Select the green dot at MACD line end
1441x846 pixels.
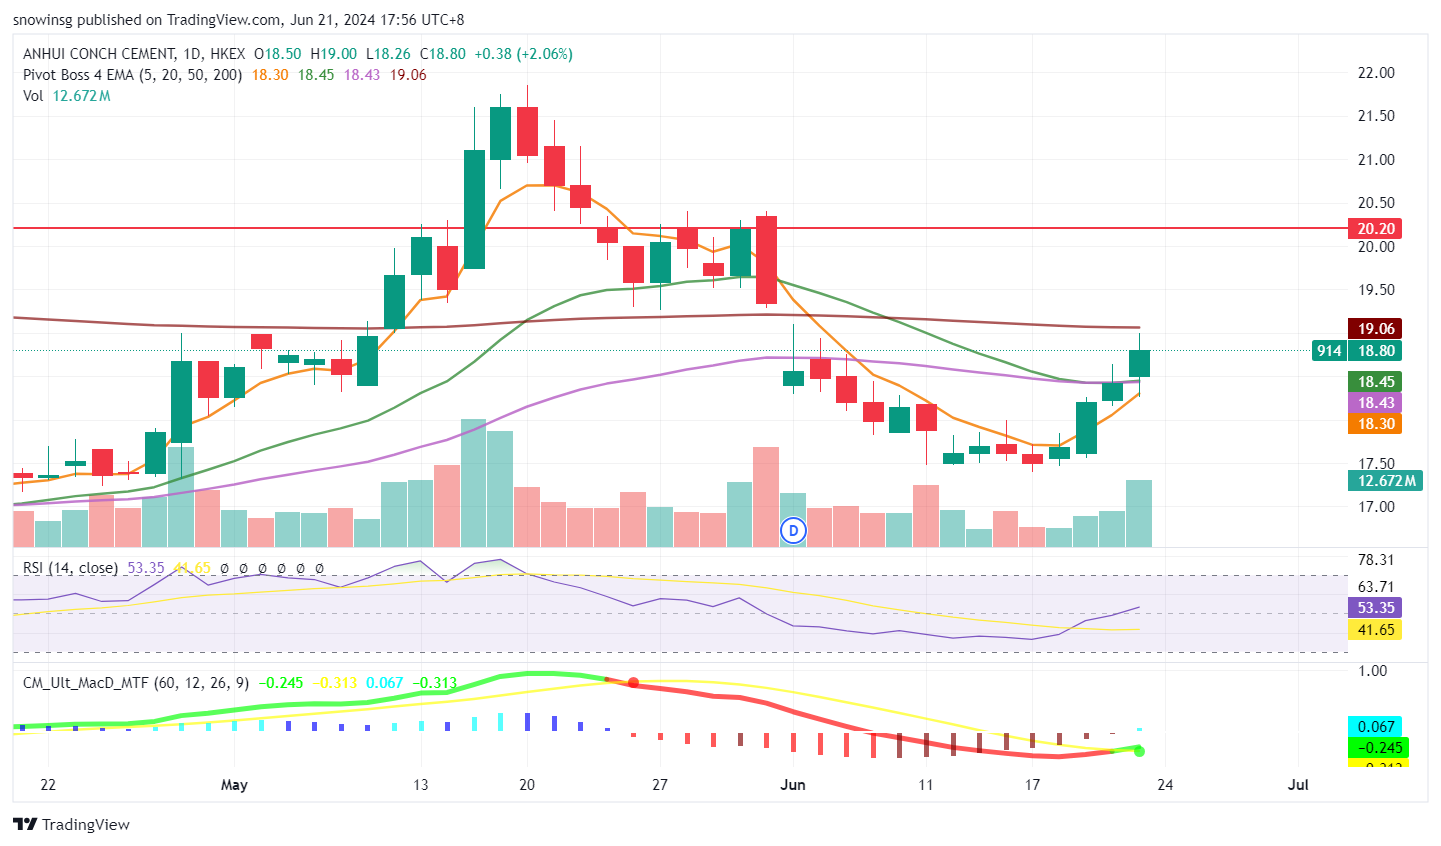(1139, 751)
